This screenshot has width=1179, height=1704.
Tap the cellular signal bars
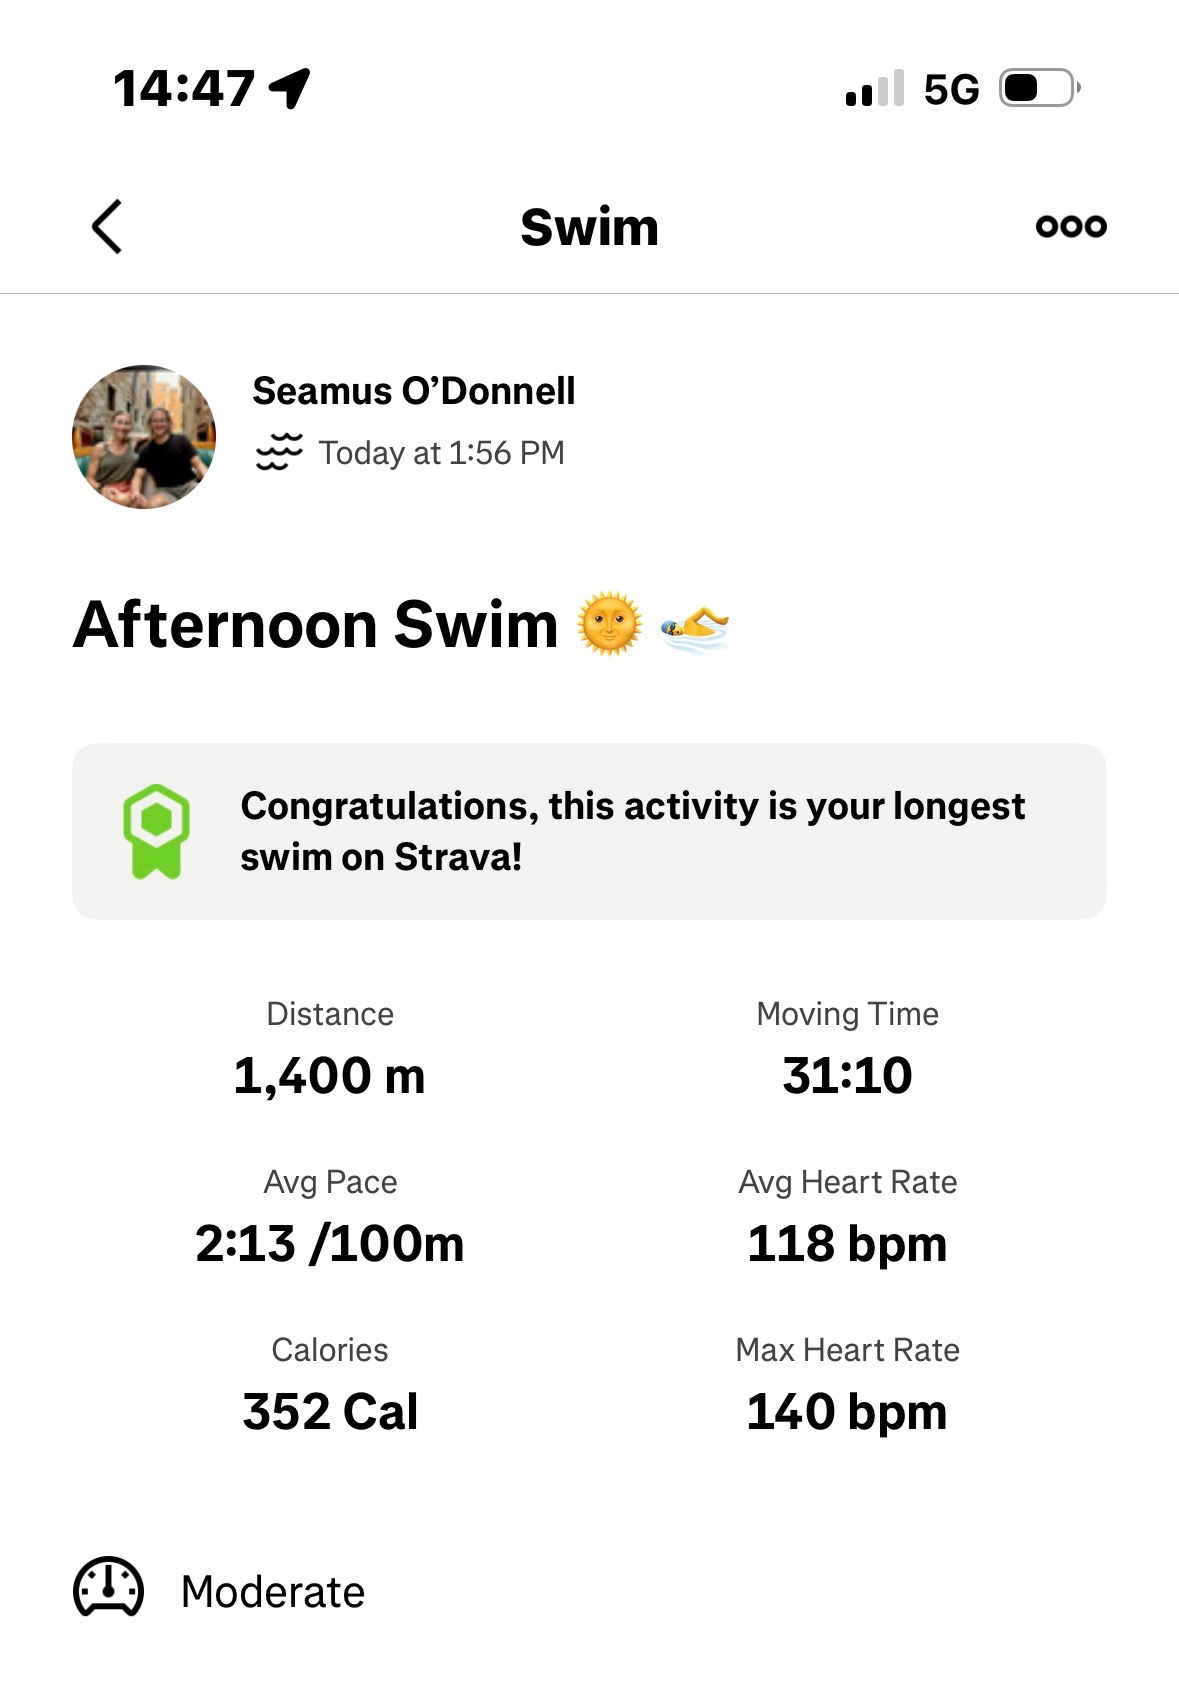click(875, 88)
